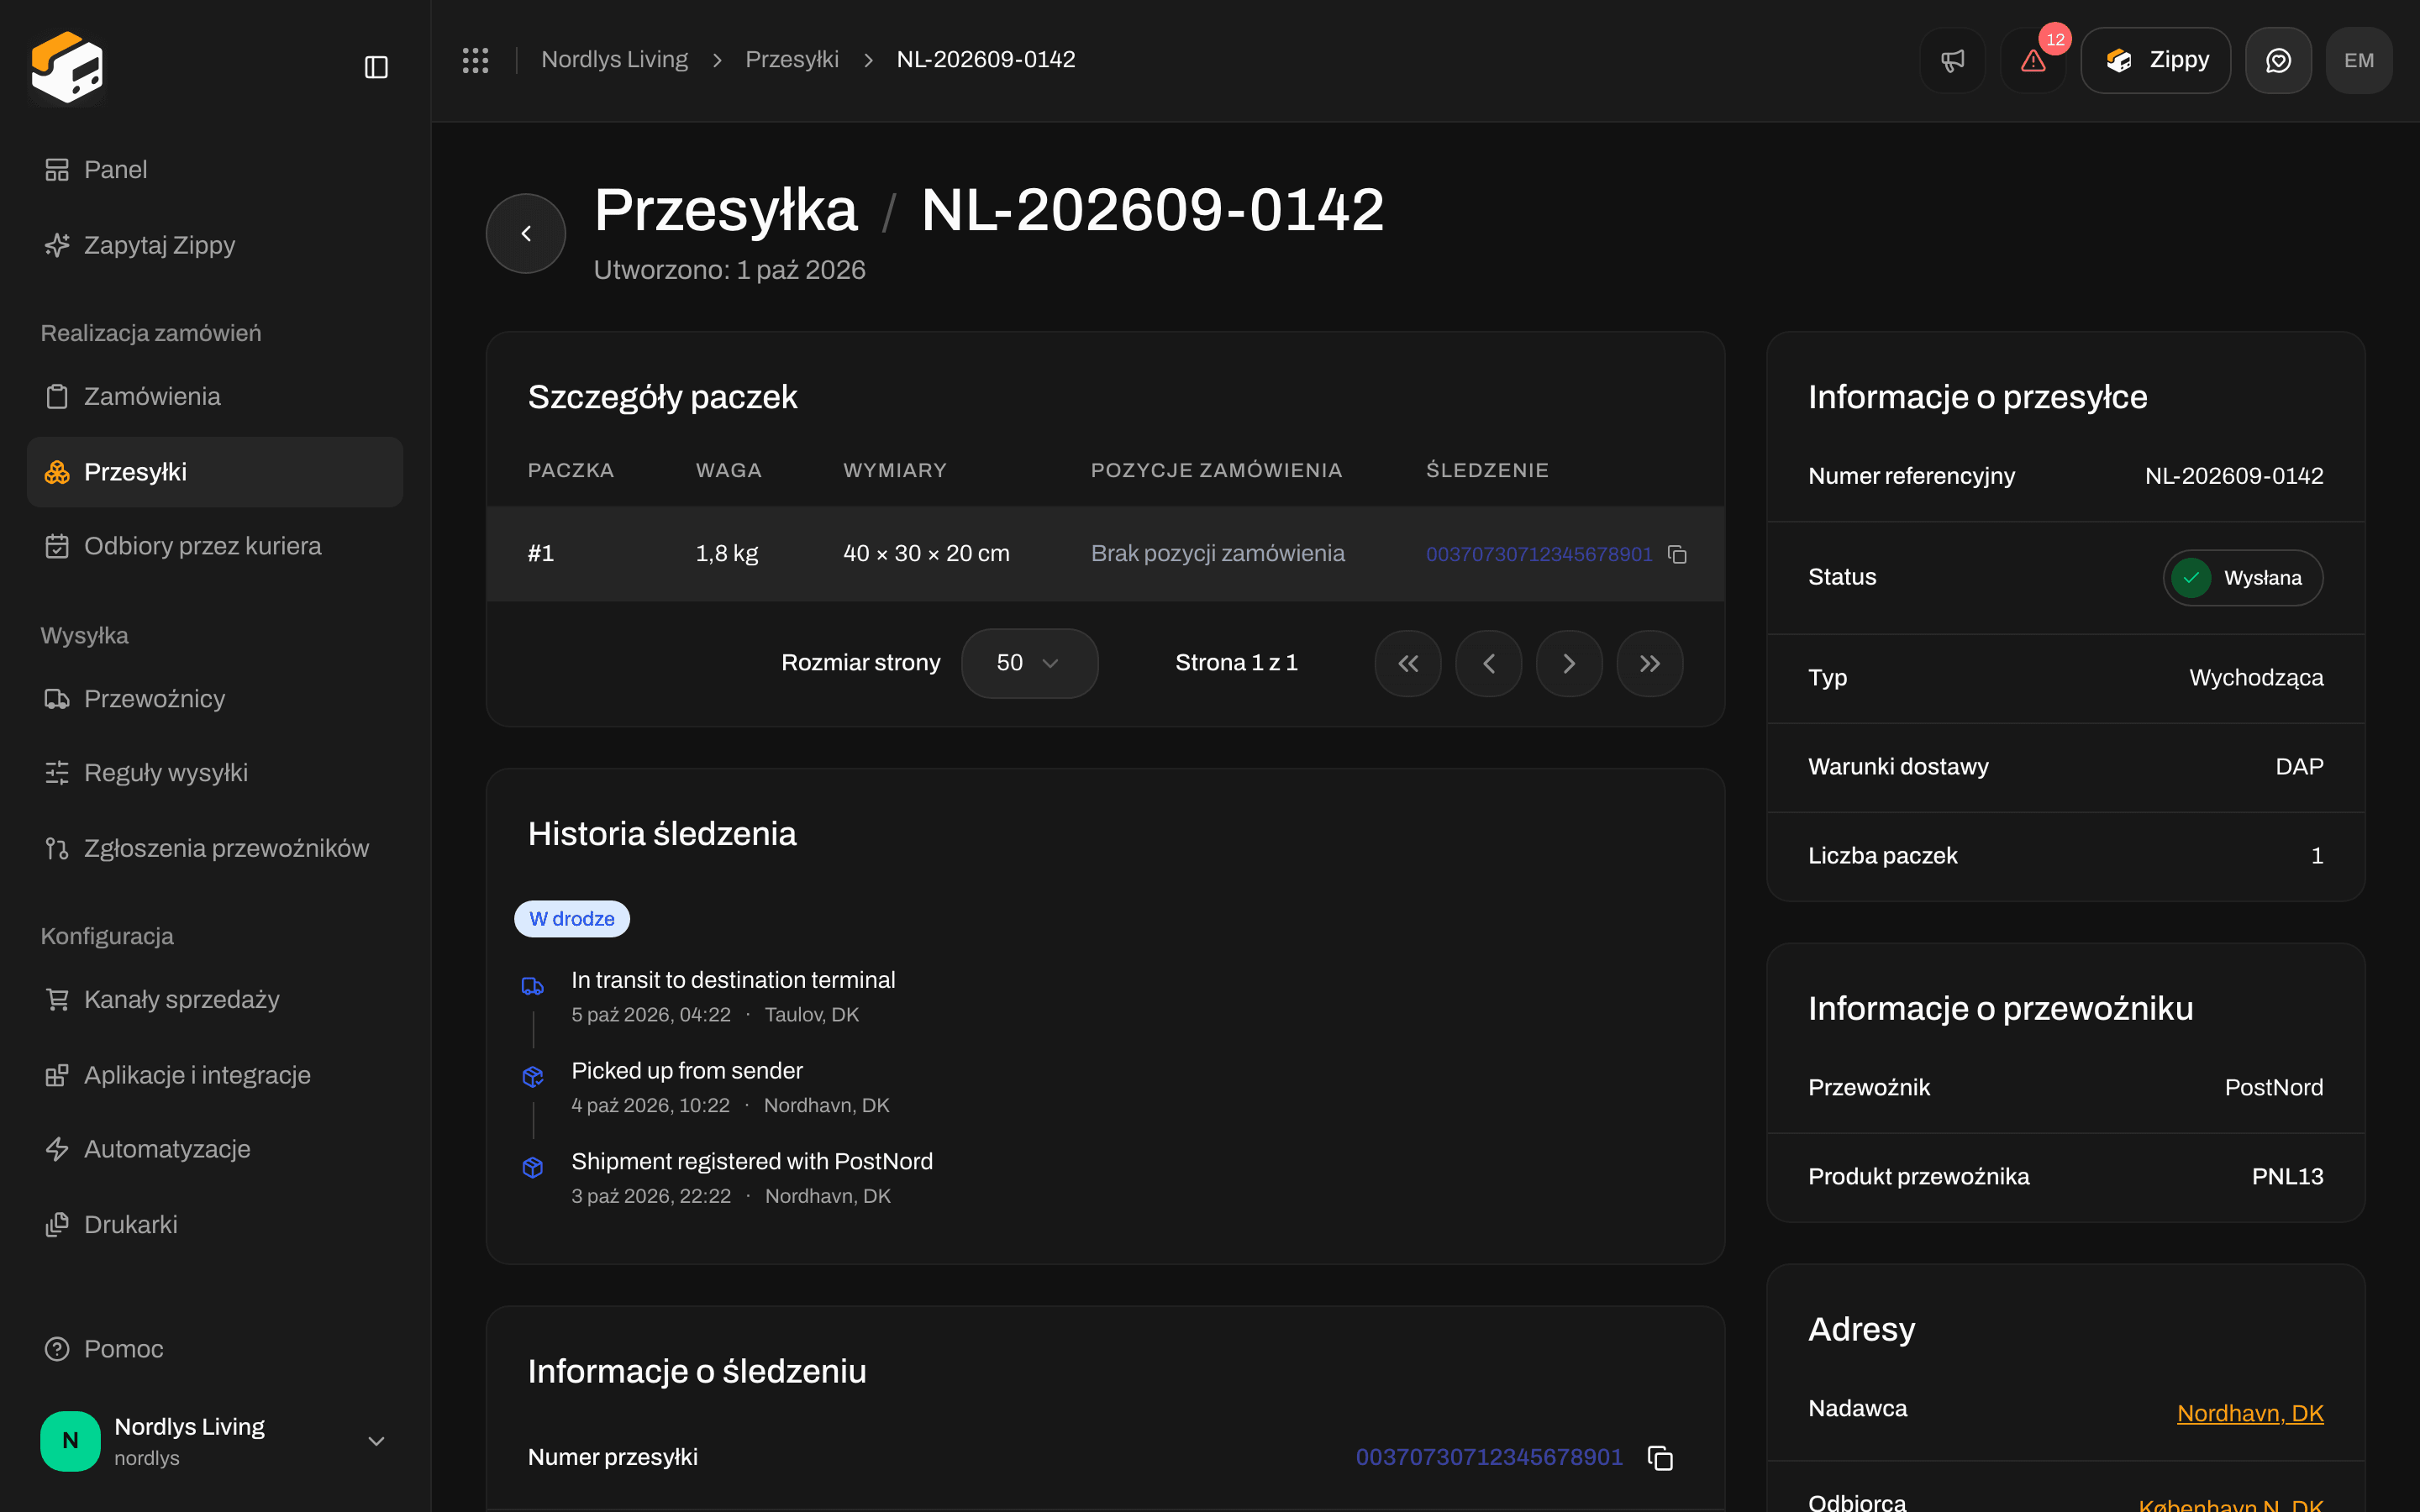This screenshot has height=1512, width=2420.
Task: Open Kanały sprzedaży
Action: (215, 999)
